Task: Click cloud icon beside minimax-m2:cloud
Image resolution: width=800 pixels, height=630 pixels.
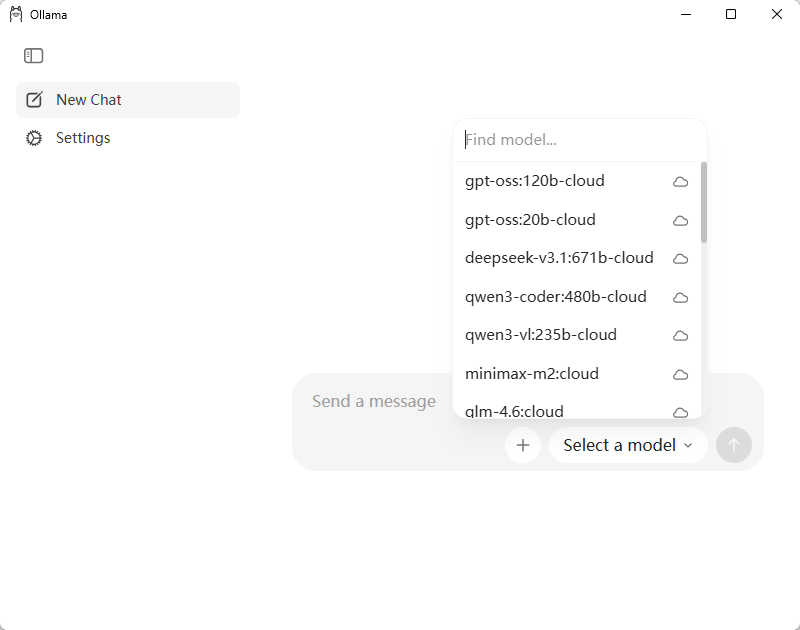Action: (681, 374)
